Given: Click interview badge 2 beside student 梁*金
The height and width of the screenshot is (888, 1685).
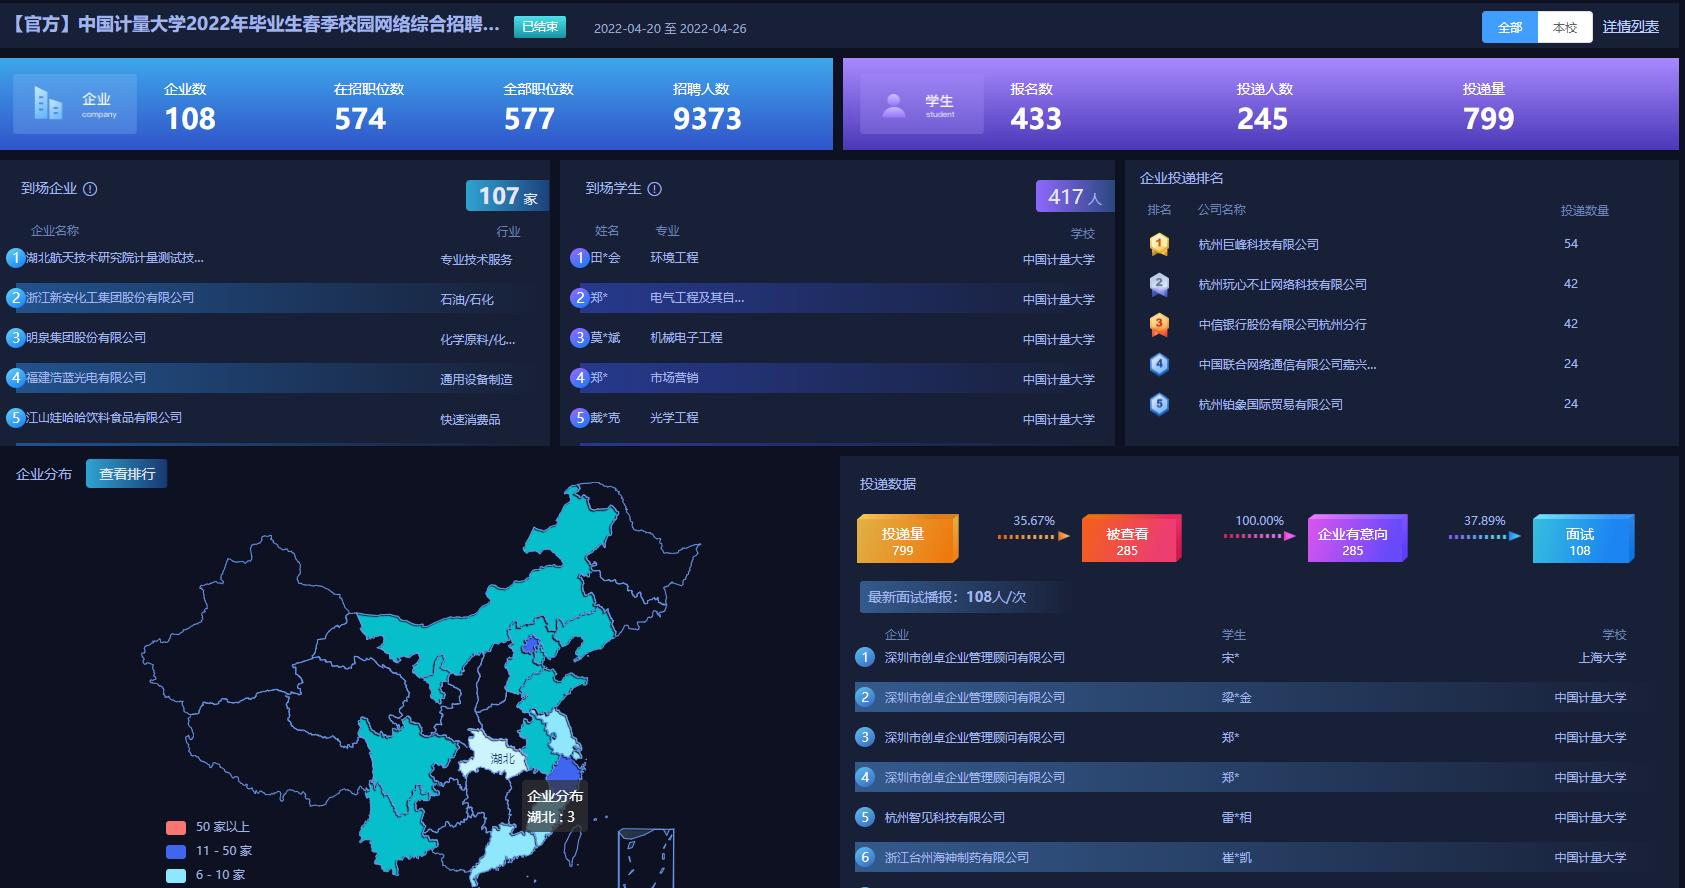Looking at the screenshot, I should tap(865, 697).
